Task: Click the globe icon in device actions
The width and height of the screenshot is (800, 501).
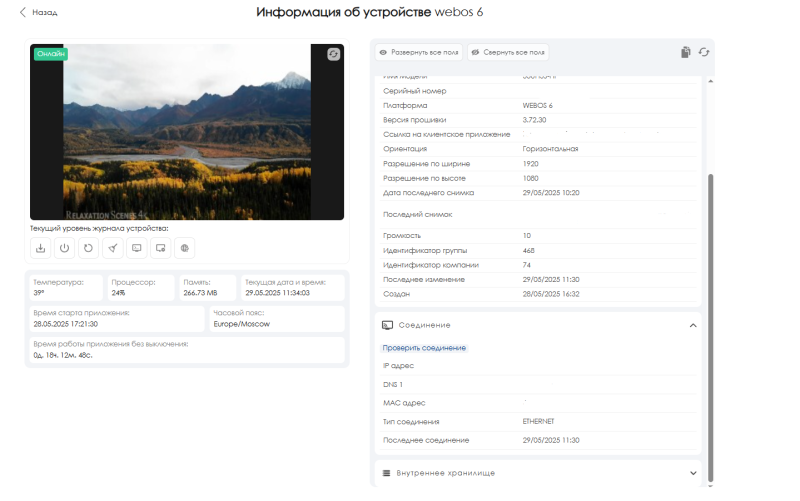Action: (185, 248)
